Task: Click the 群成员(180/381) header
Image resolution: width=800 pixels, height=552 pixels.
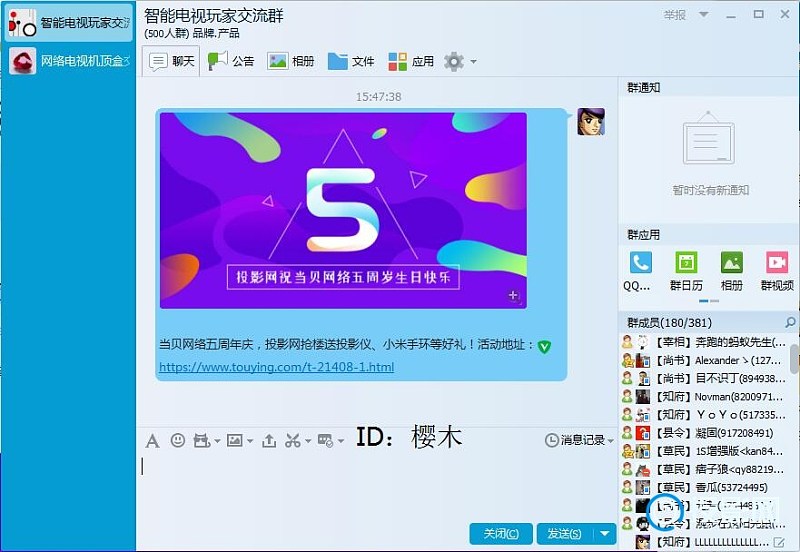Action: [669, 323]
